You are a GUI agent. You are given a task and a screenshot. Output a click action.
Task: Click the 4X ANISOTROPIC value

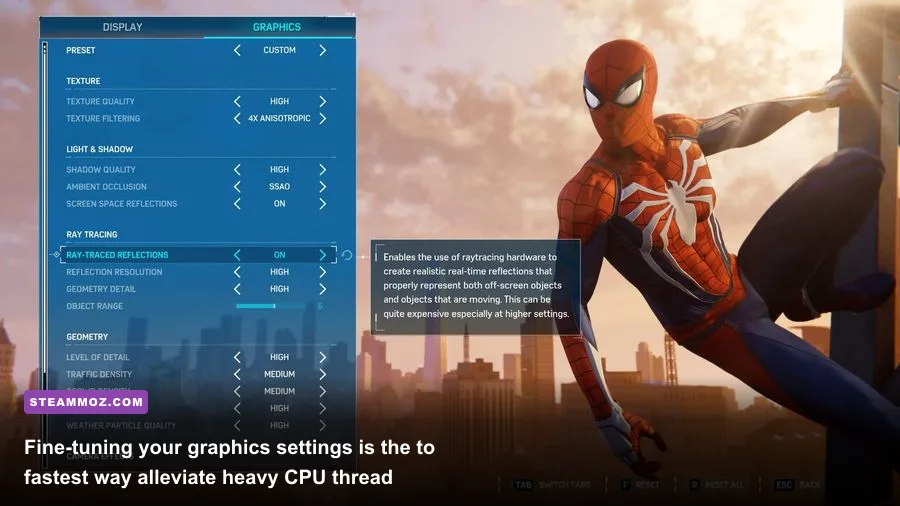coord(280,119)
